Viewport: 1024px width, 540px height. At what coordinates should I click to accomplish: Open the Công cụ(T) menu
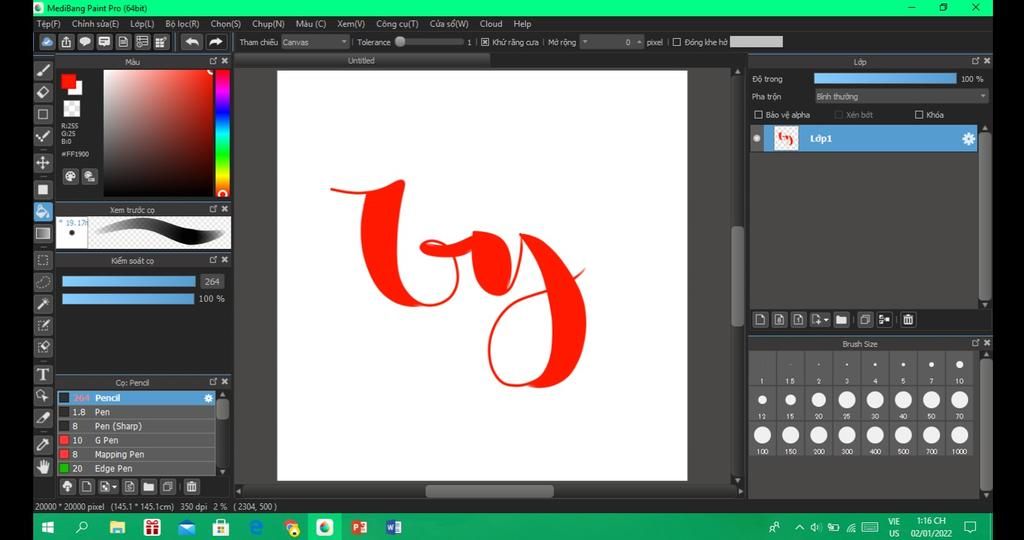coord(397,24)
